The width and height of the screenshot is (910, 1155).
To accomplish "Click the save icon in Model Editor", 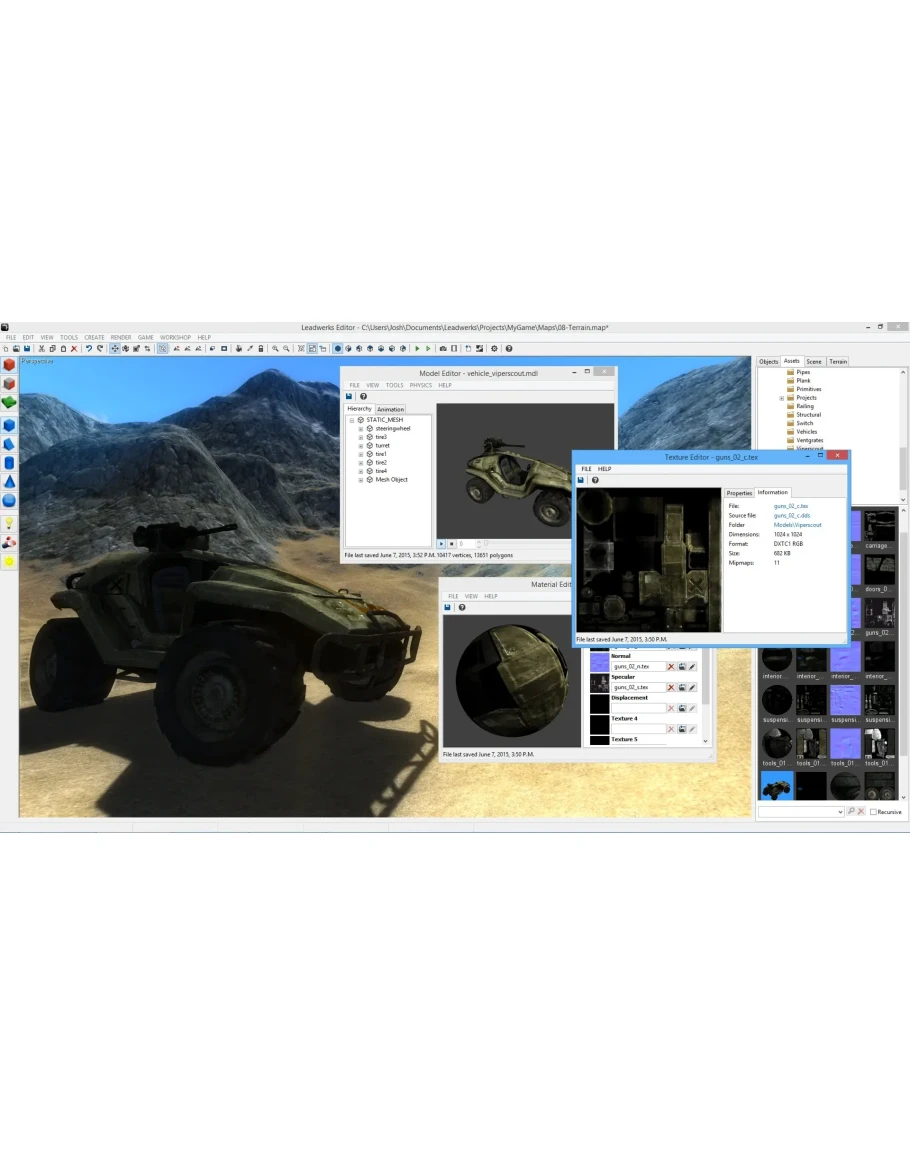I will 349,397.
